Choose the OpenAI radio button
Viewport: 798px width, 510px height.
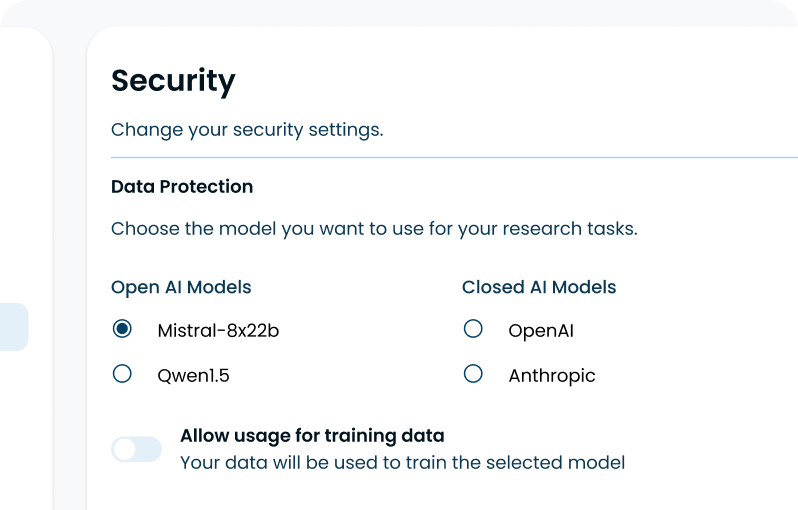(473, 329)
